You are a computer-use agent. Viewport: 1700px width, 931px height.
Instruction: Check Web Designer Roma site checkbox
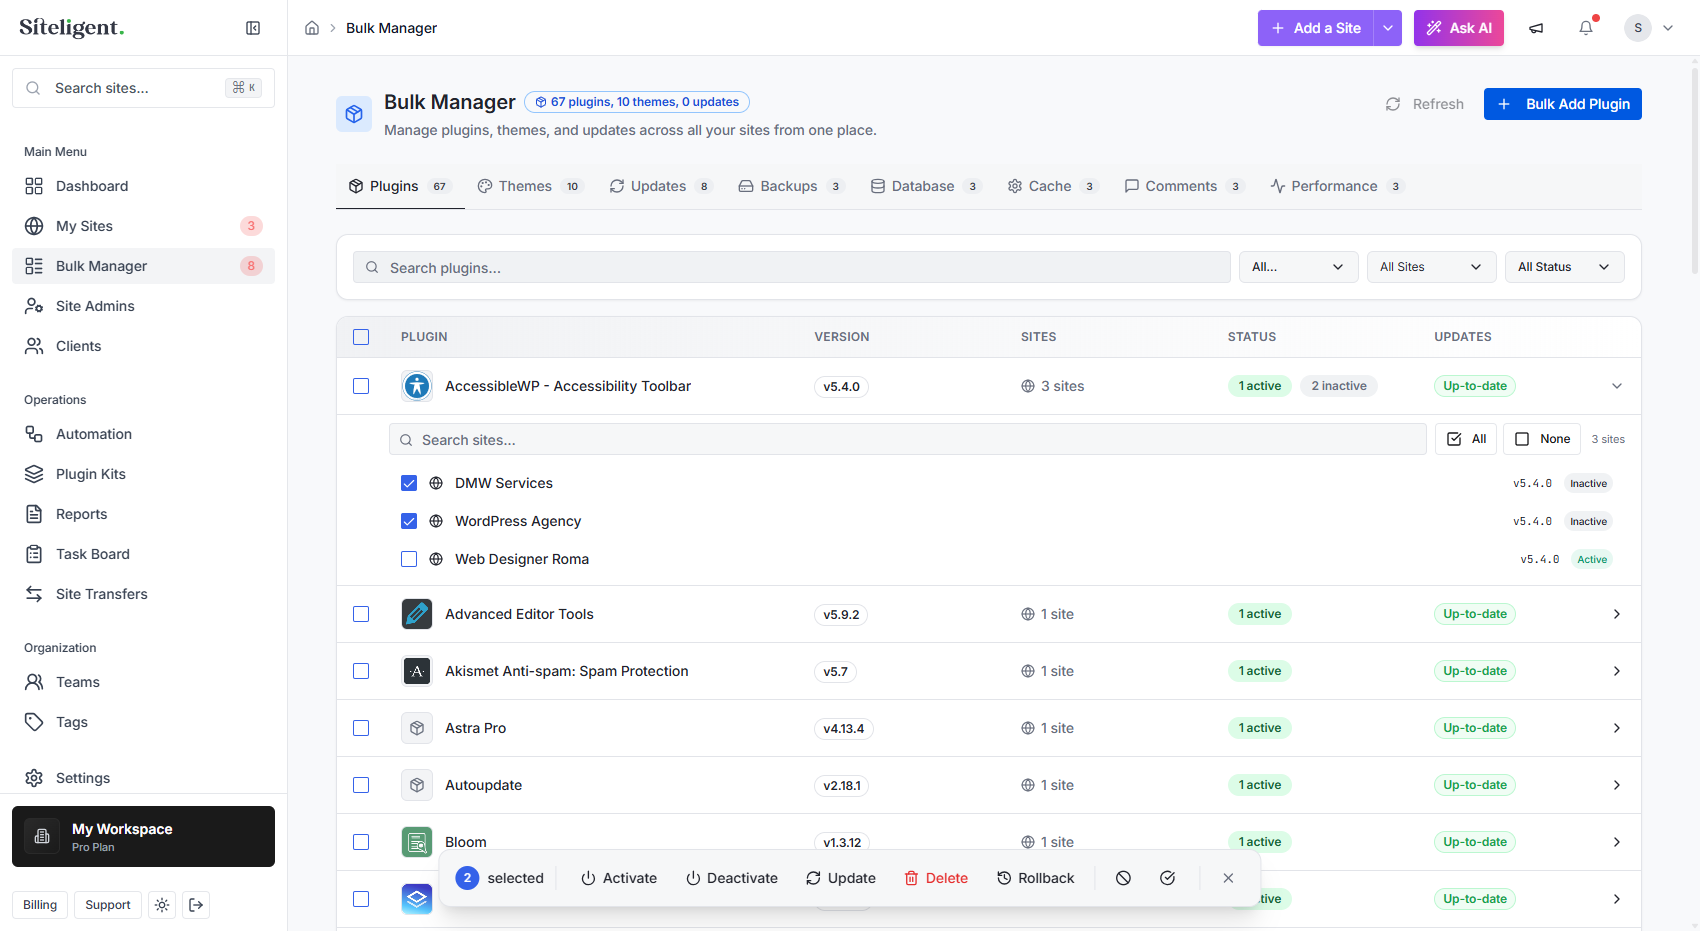click(409, 559)
